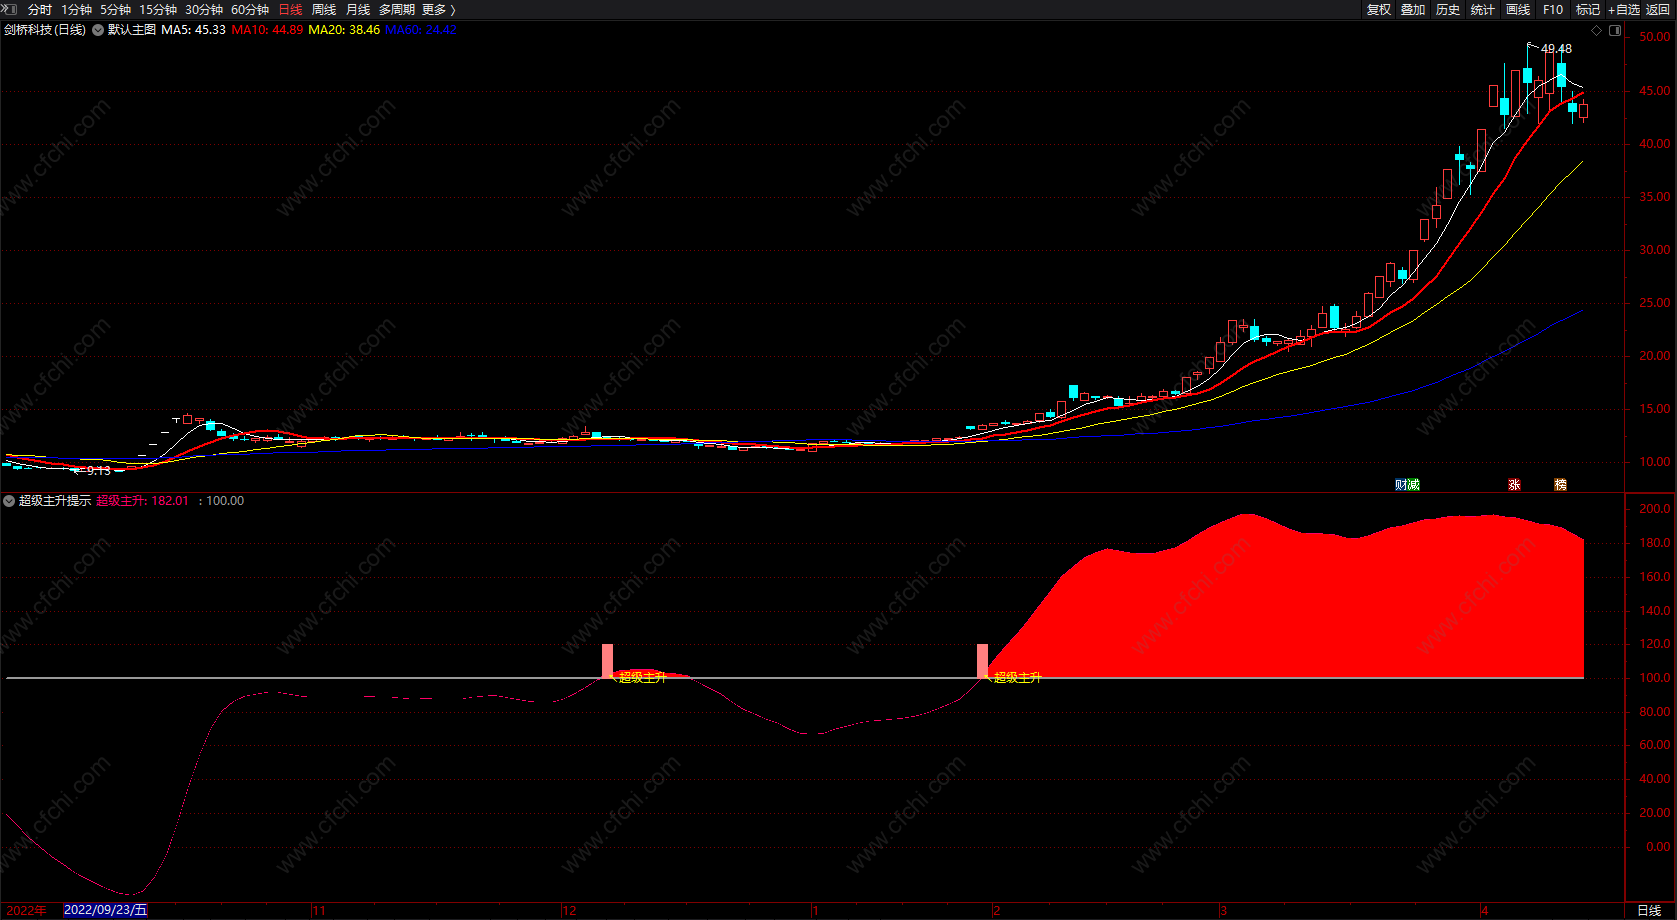Open the F10 company info
This screenshot has width=1677, height=920.
click(x=1553, y=10)
